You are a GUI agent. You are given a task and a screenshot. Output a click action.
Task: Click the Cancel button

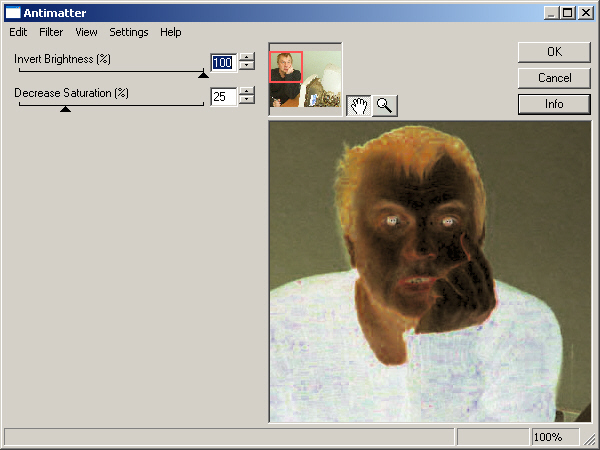(554, 78)
